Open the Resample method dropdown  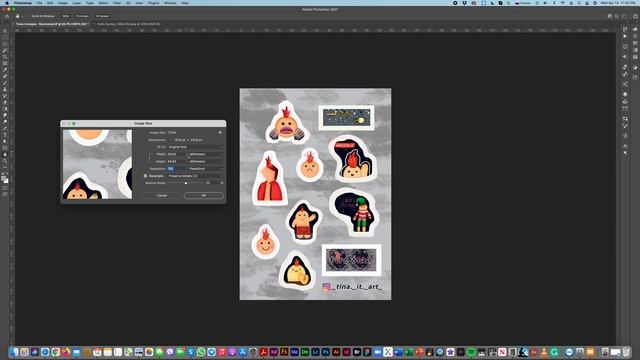pos(196,176)
